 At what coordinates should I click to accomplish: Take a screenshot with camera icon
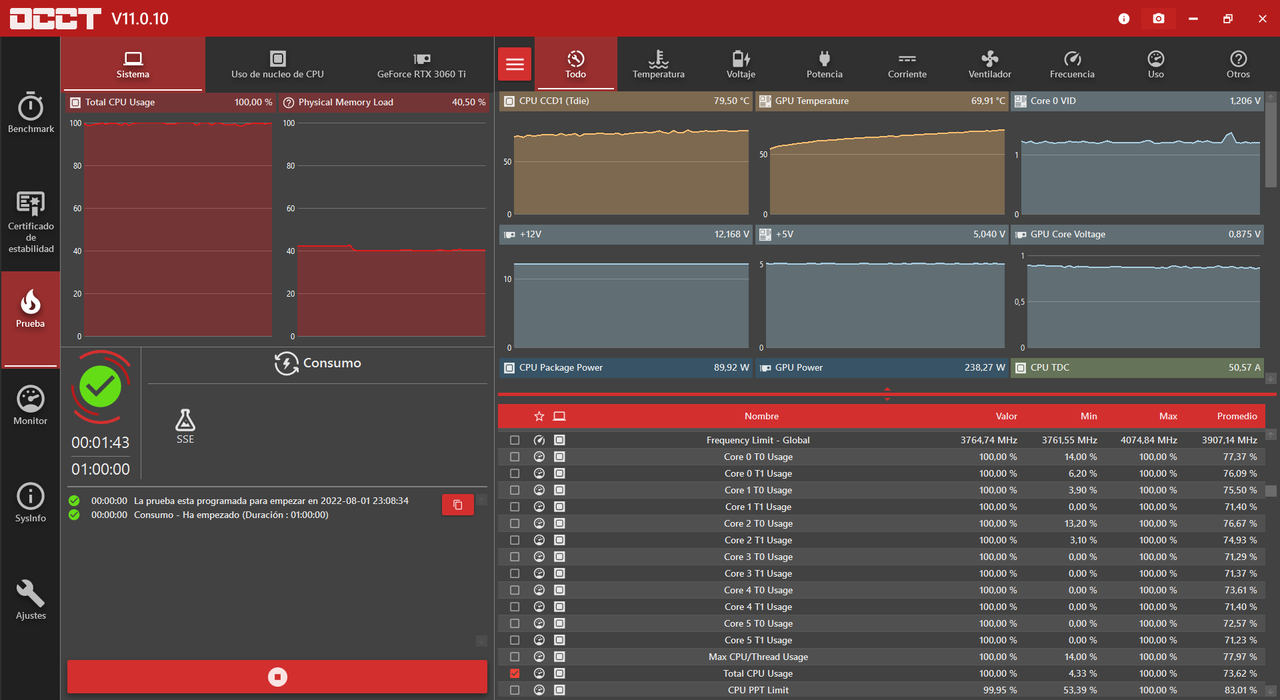tap(1158, 19)
